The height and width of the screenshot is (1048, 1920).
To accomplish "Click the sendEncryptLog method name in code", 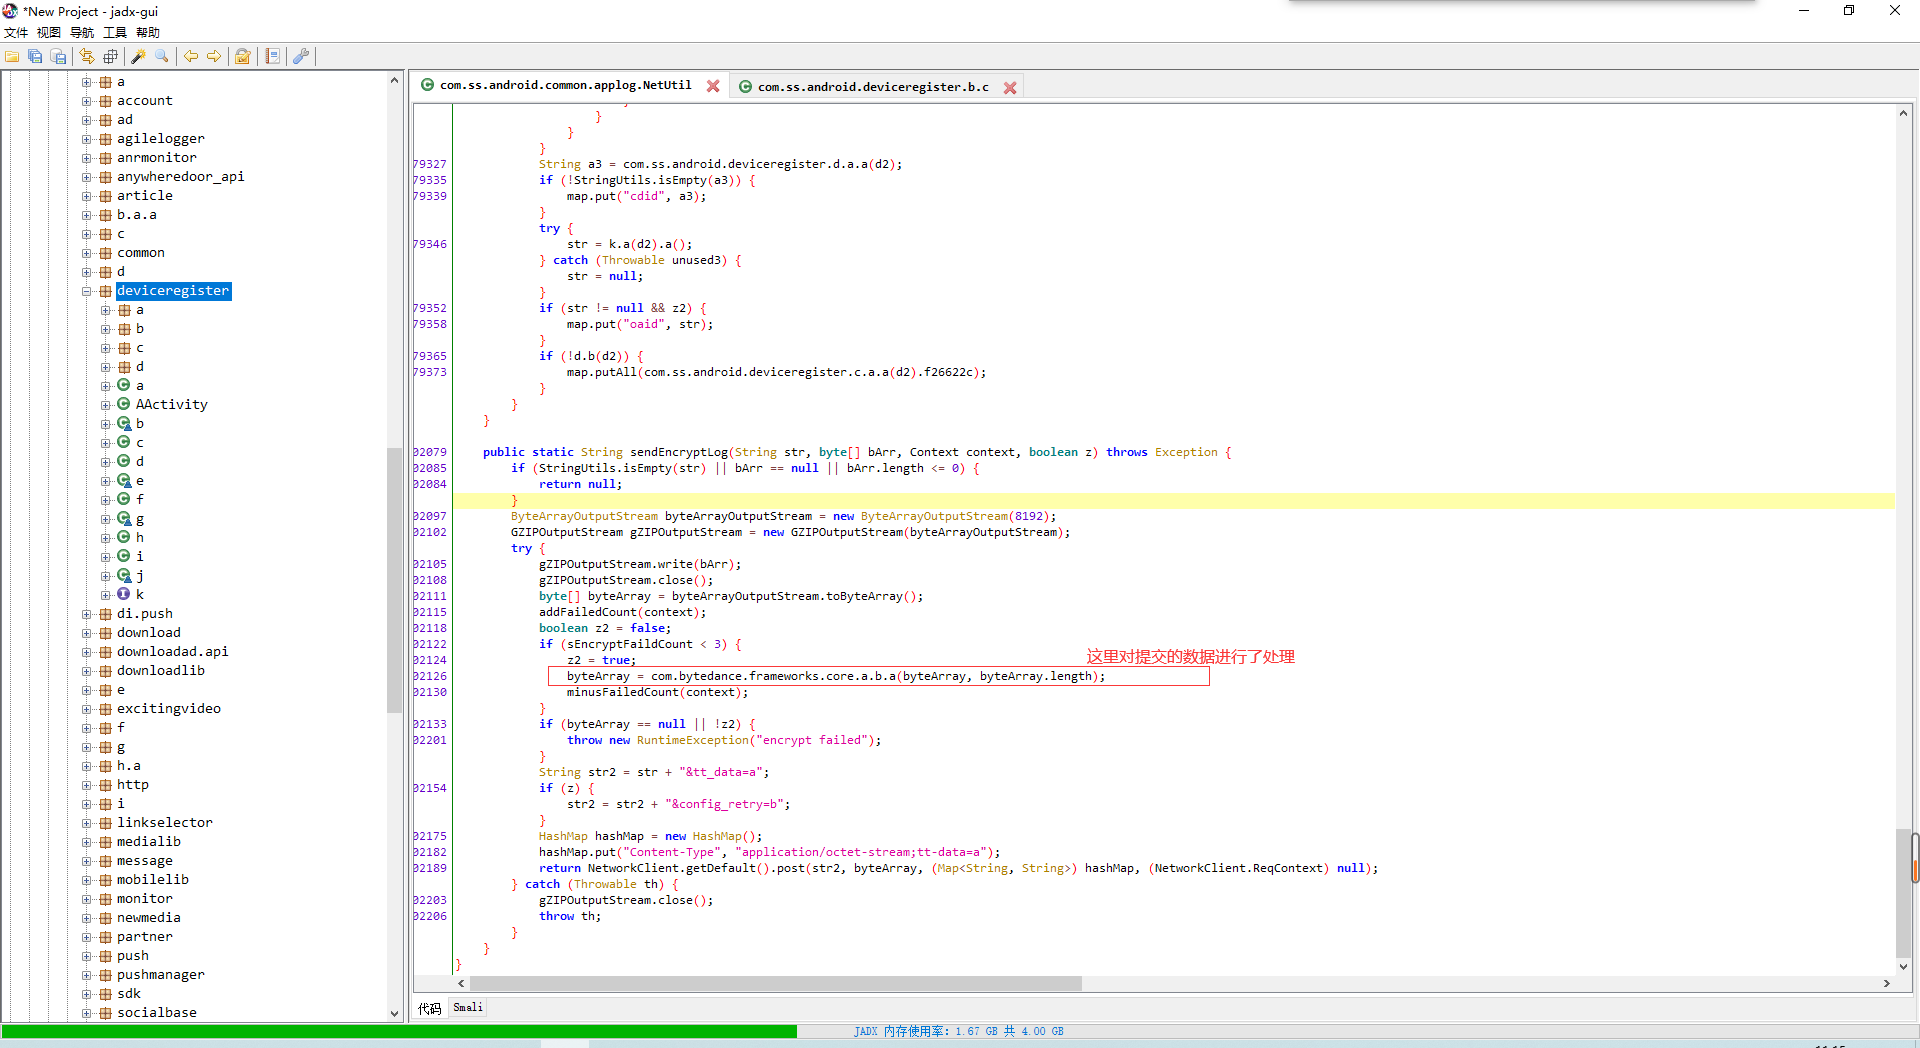I will pos(679,452).
